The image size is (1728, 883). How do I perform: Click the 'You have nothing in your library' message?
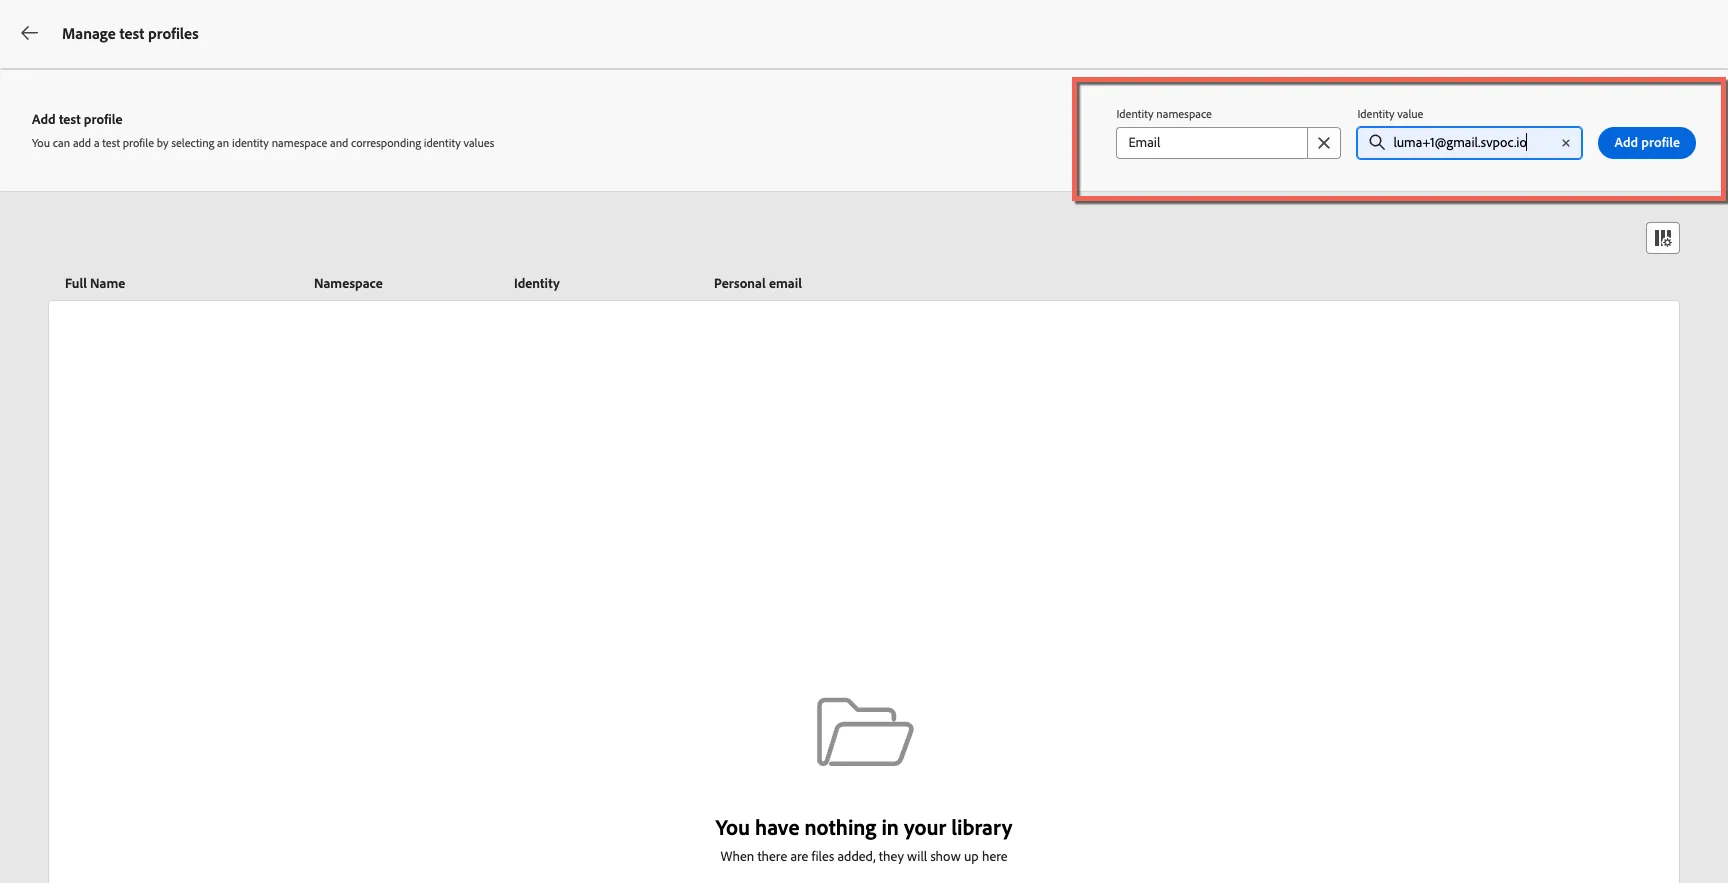pos(864,828)
